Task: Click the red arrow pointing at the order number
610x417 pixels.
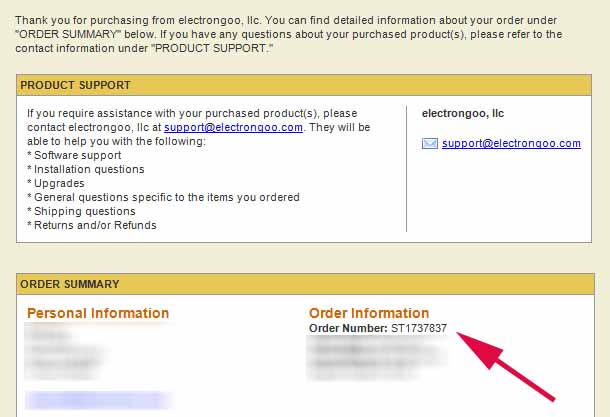Action: pos(505,366)
